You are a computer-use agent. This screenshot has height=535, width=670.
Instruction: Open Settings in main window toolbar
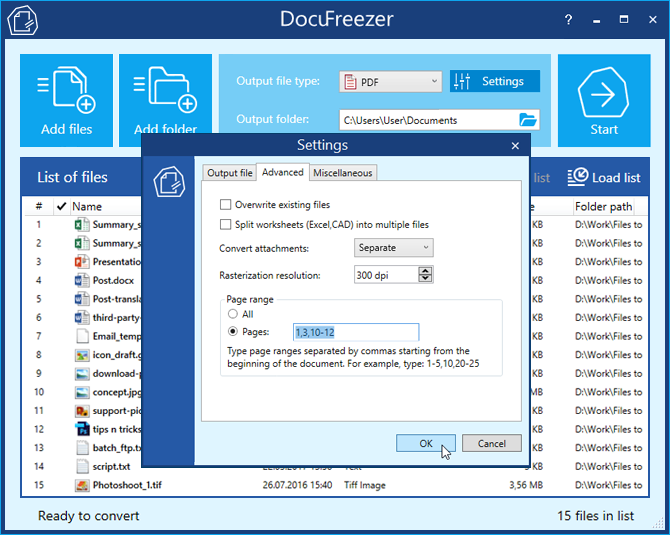tap(495, 81)
